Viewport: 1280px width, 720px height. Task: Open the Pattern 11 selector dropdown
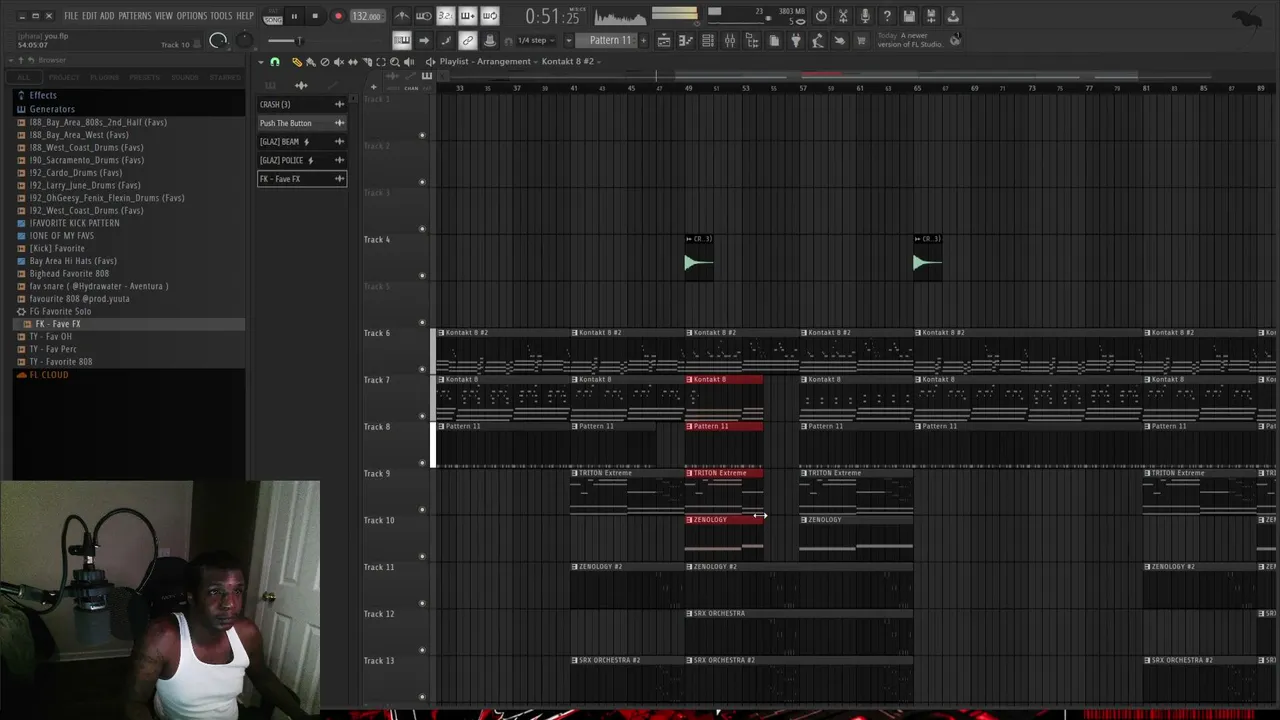coord(610,40)
